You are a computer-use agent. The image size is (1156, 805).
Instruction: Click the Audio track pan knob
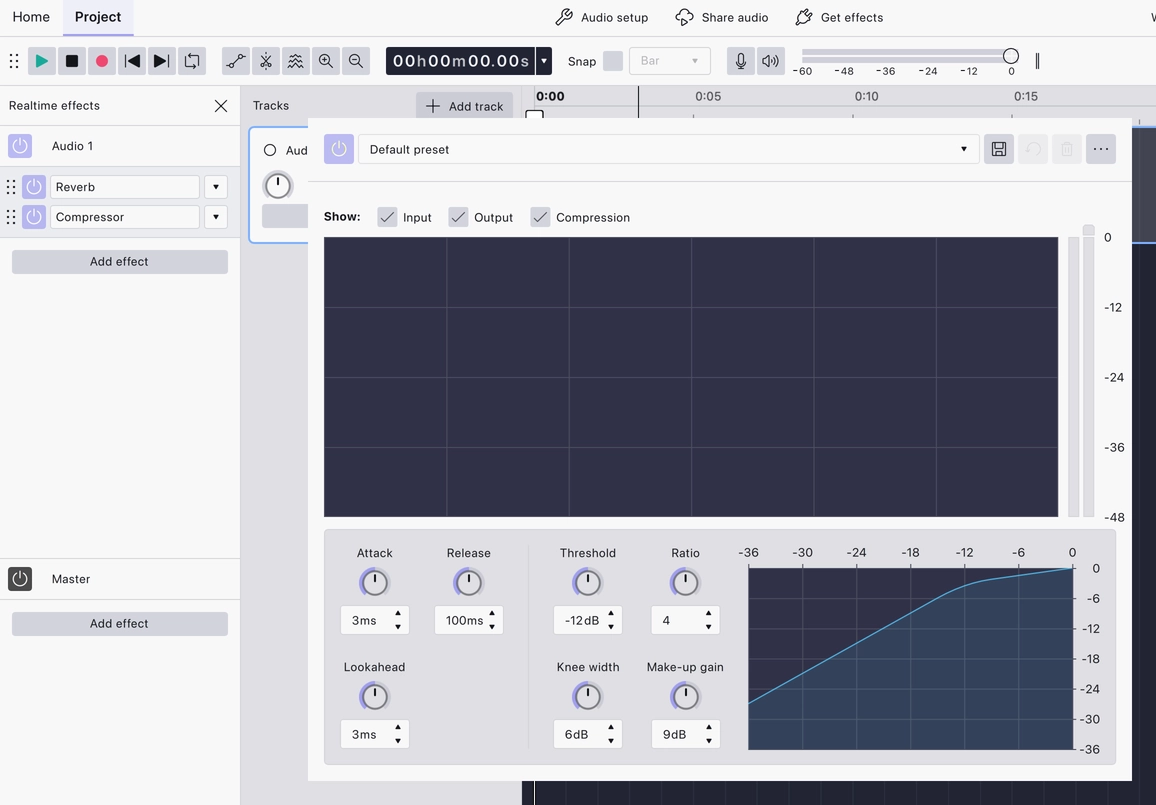(278, 186)
